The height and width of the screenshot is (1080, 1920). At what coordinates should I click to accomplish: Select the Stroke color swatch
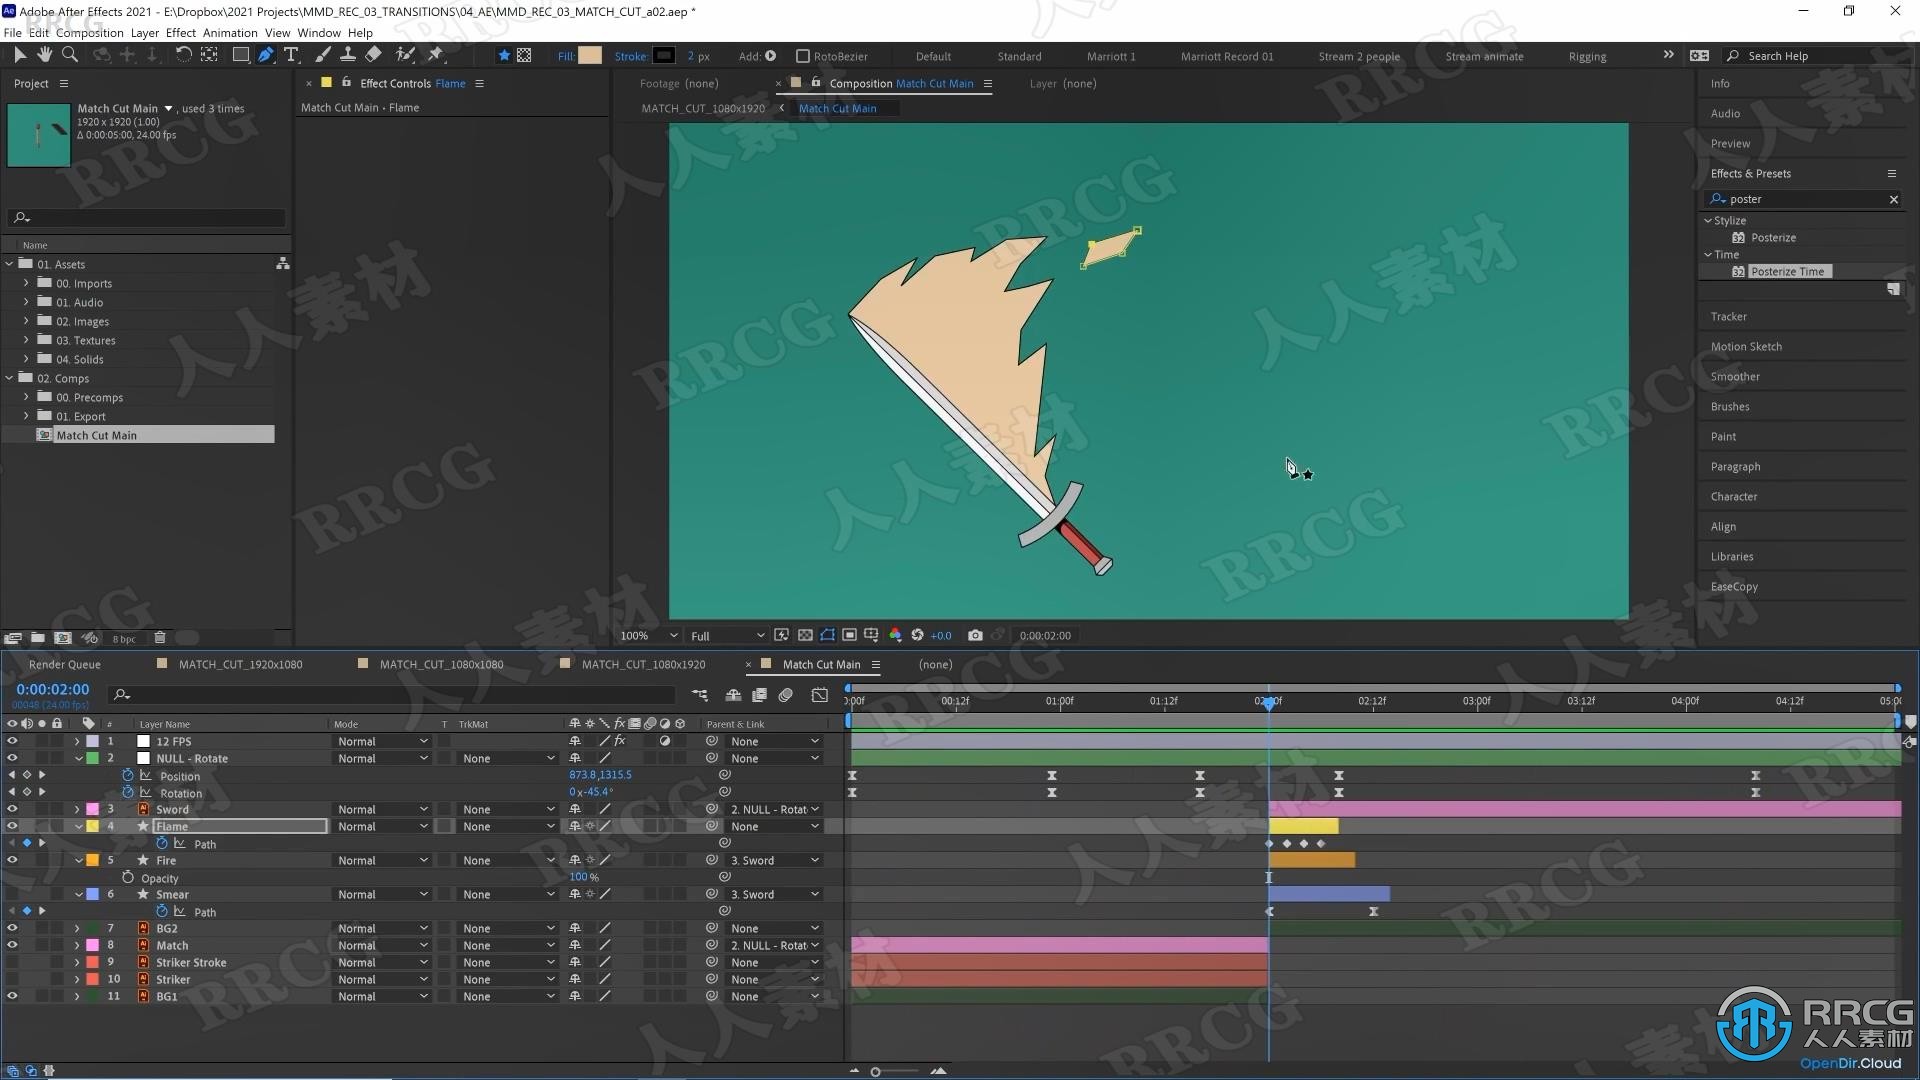pyautogui.click(x=663, y=55)
